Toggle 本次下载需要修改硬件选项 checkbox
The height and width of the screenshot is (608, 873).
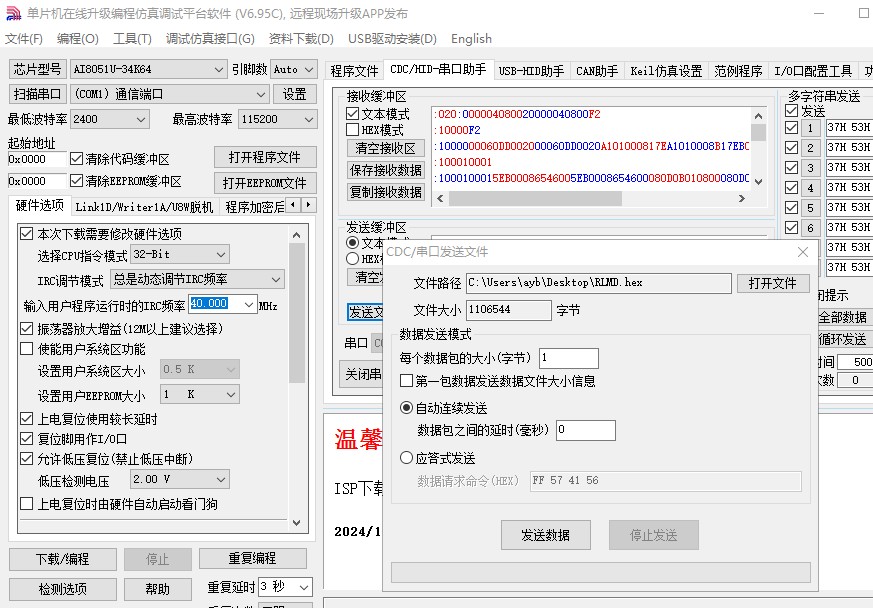pos(26,233)
